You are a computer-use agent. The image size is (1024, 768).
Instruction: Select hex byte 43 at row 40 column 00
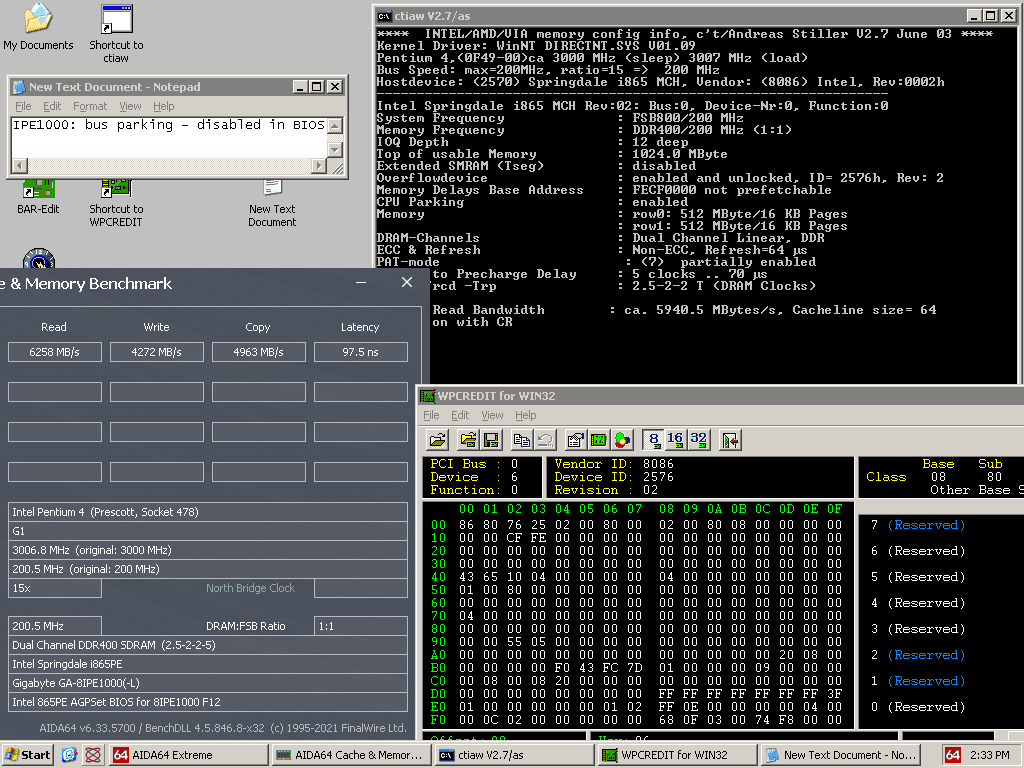pyautogui.click(x=466, y=577)
